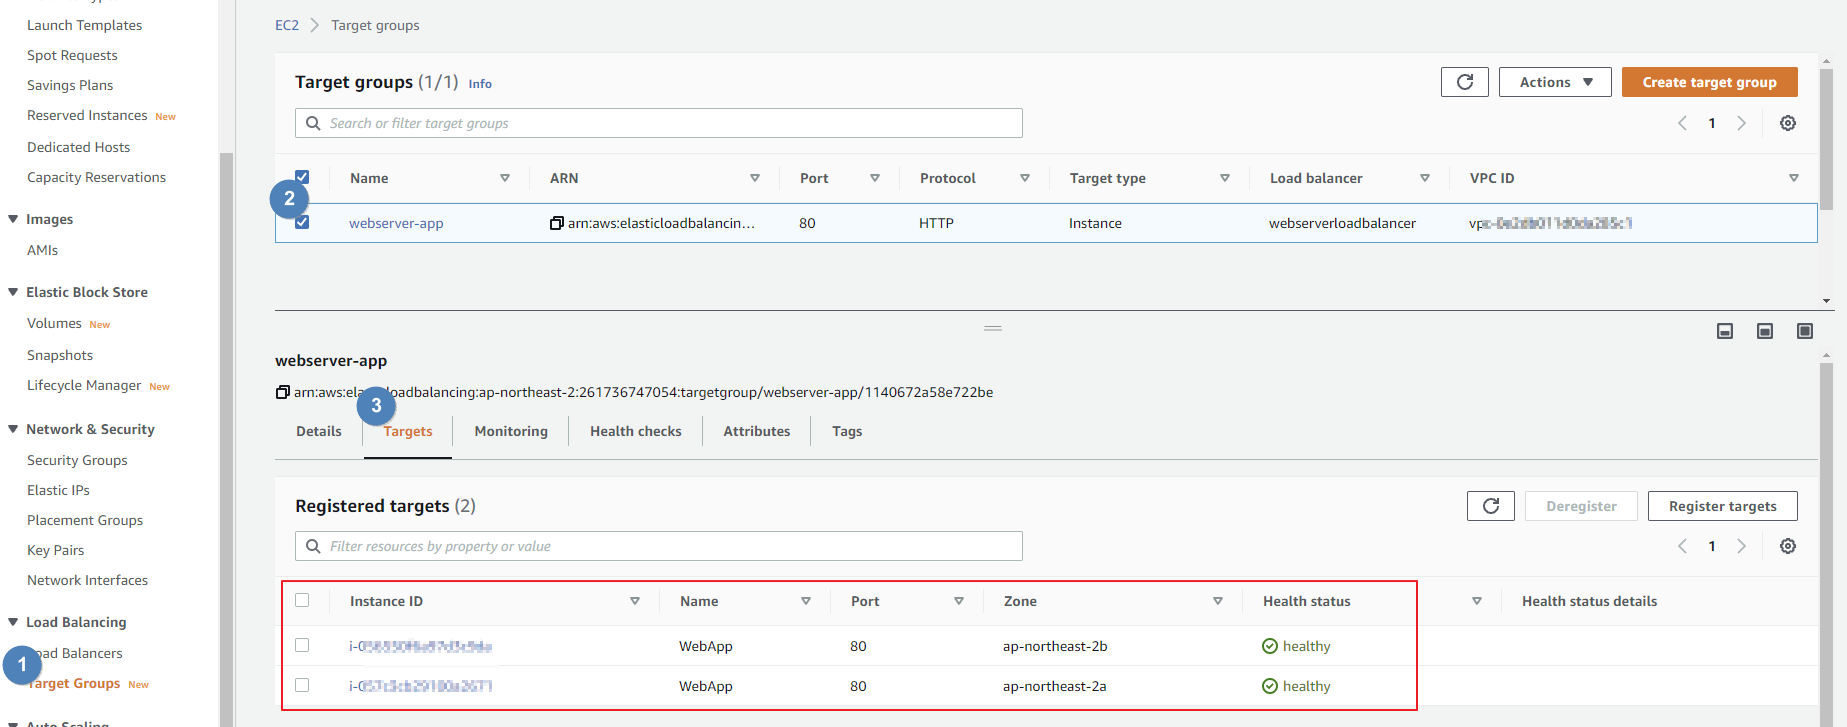Sort by Load balancer column

pyautogui.click(x=1425, y=178)
